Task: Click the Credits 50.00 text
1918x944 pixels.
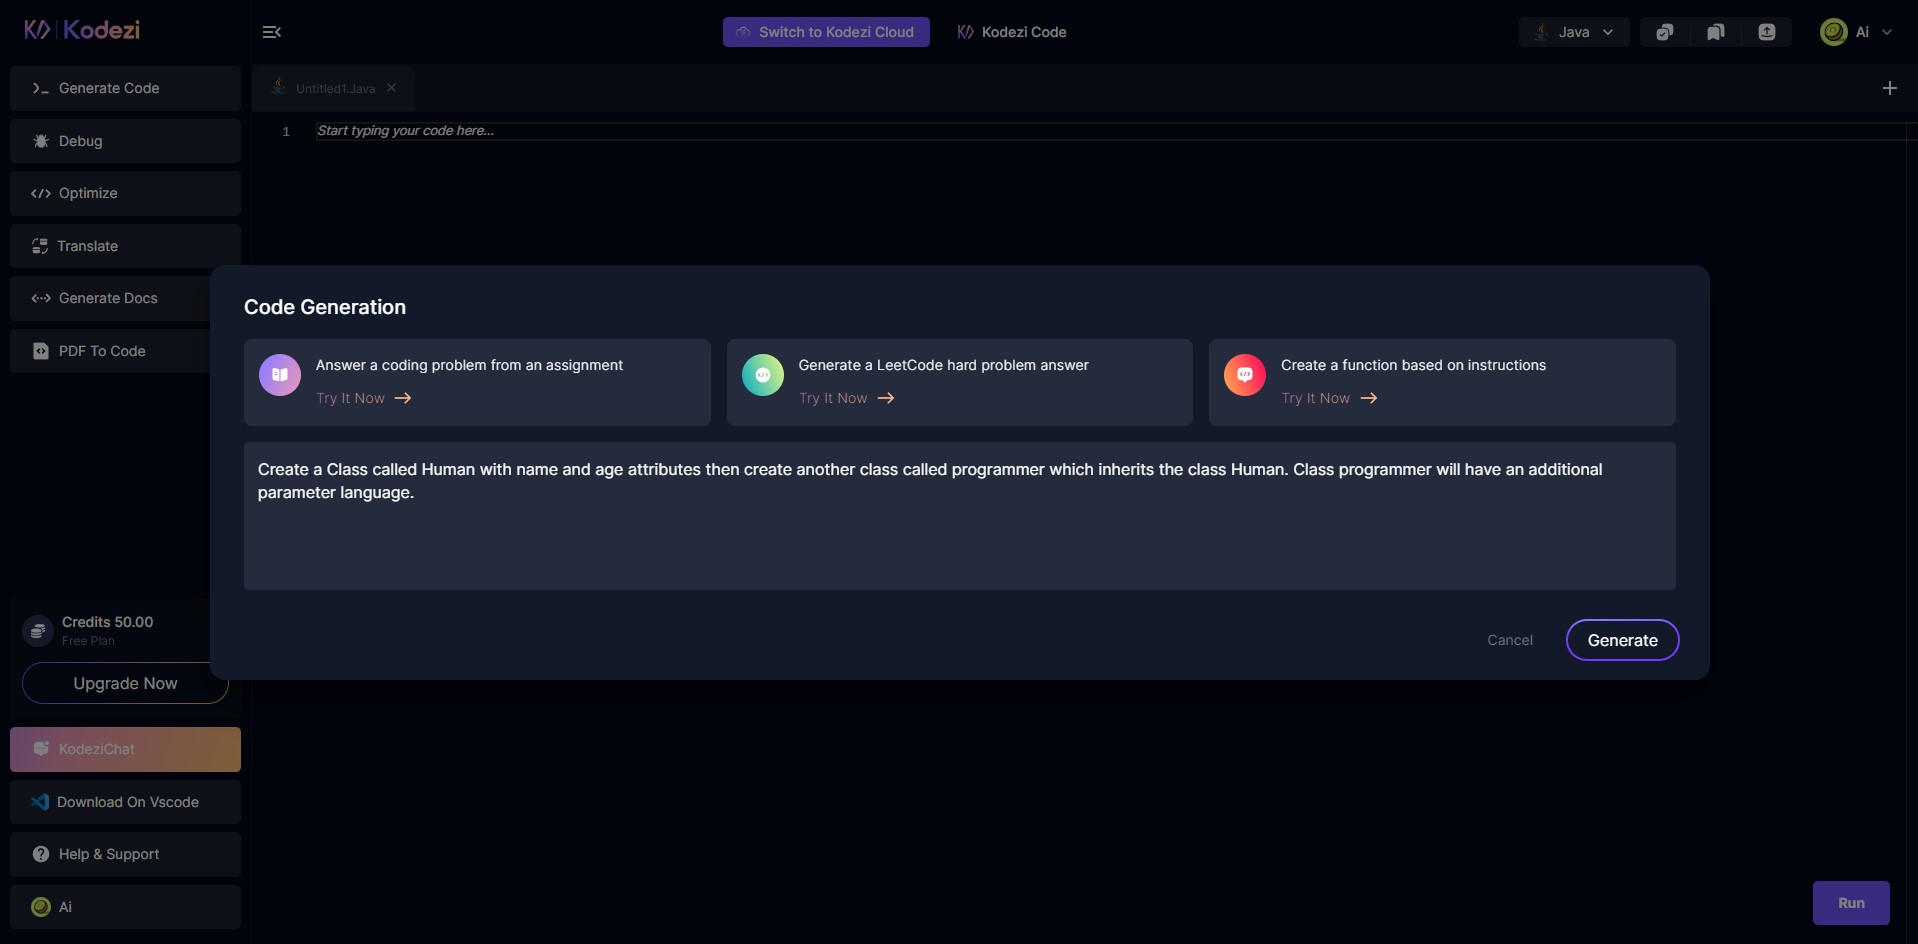Action: coord(108,622)
